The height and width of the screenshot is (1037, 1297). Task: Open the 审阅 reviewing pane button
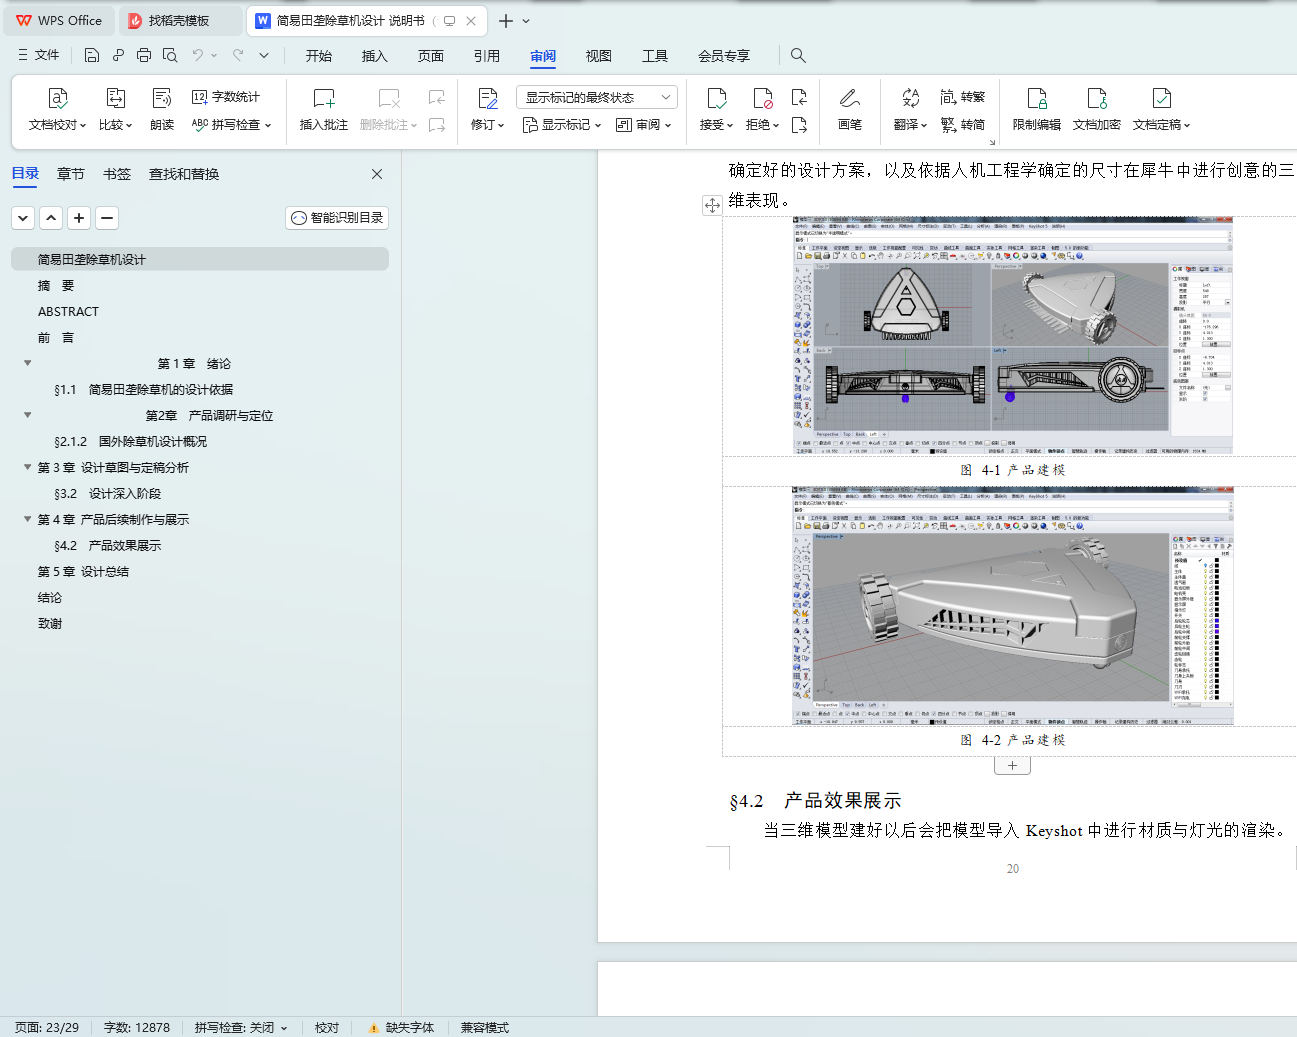(x=643, y=125)
